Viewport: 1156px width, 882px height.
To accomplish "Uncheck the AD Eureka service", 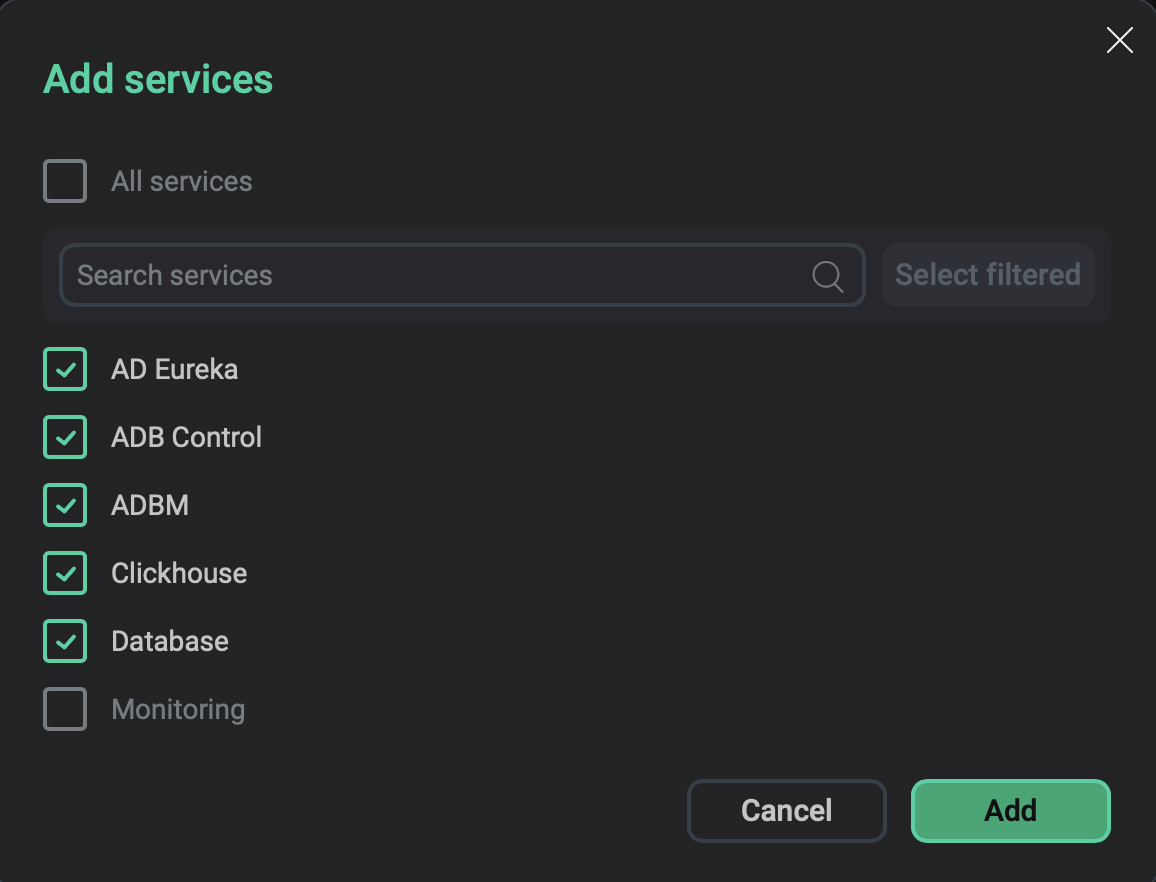I will 64,369.
